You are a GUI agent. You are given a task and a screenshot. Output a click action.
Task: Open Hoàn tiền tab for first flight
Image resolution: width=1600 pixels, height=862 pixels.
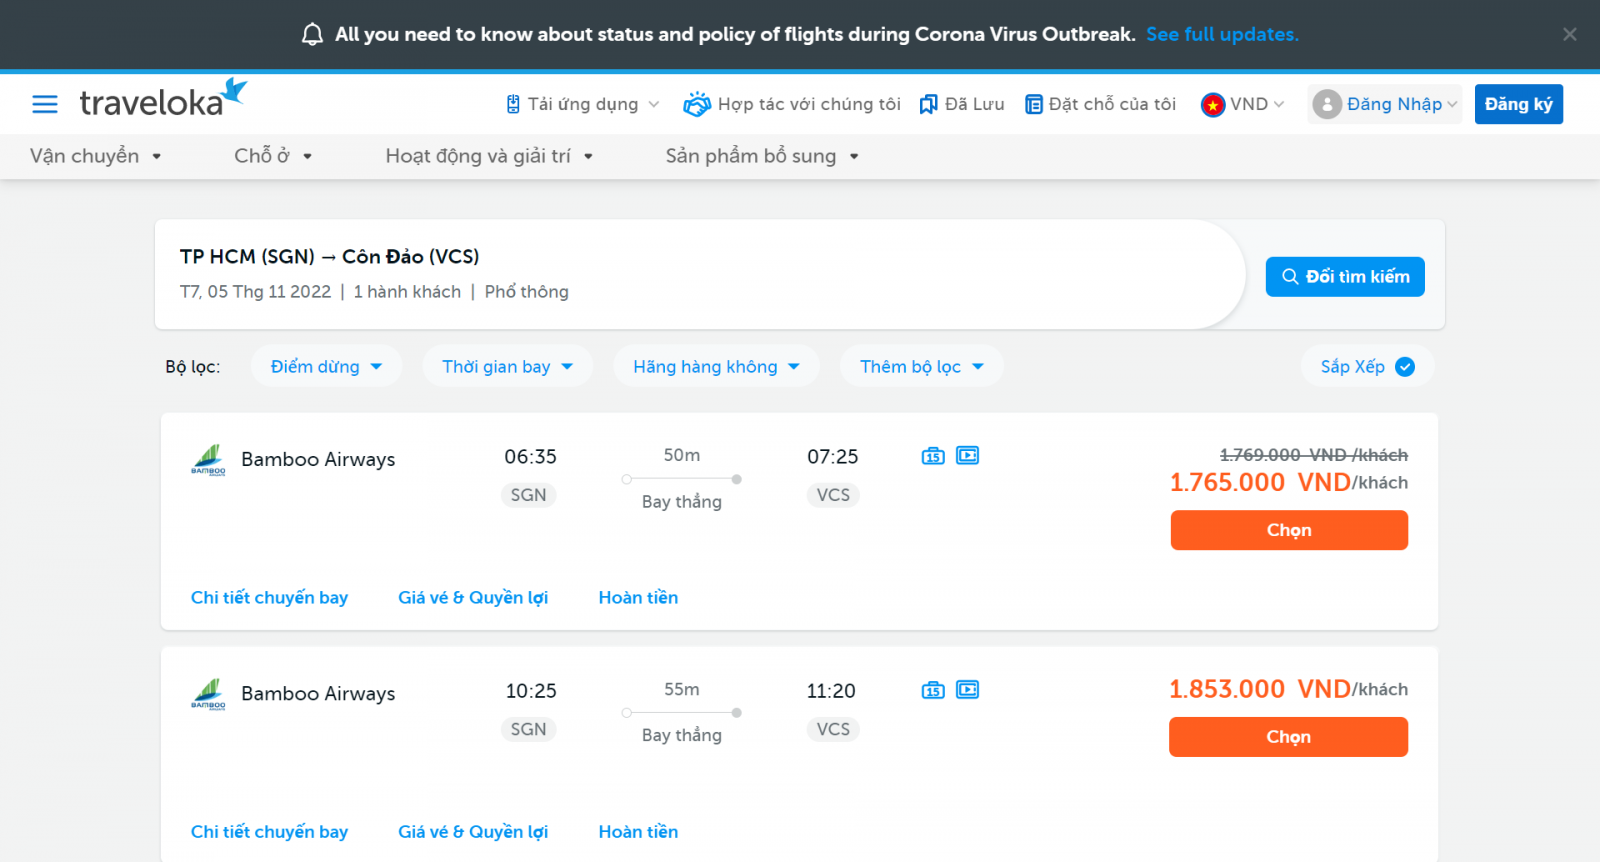click(x=638, y=598)
